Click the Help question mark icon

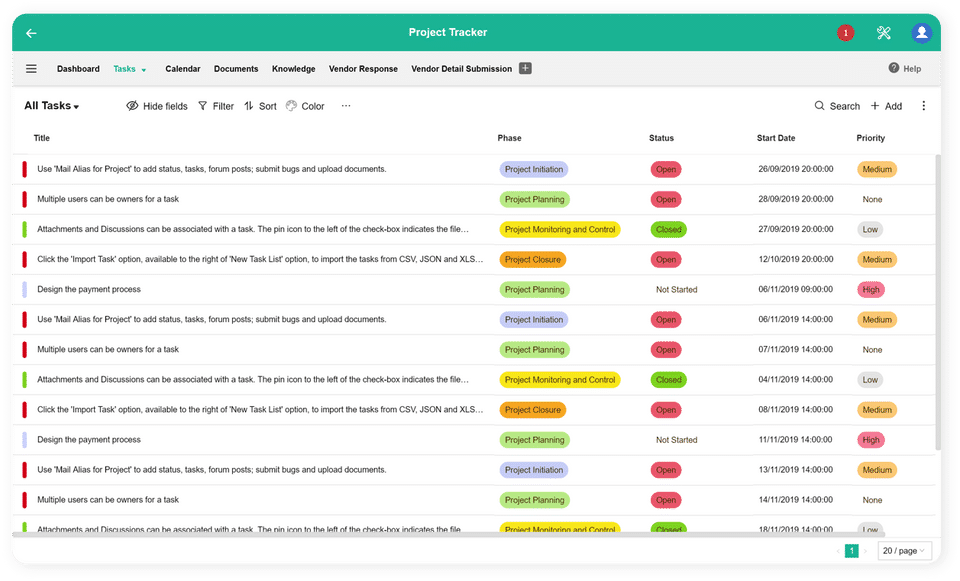(894, 68)
